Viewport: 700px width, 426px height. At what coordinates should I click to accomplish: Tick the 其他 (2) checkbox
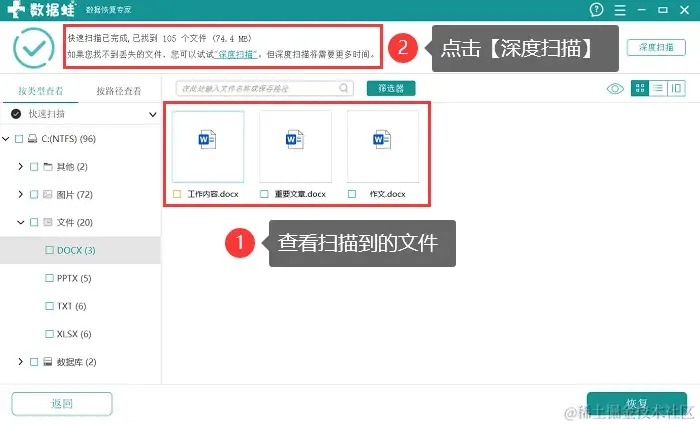(x=34, y=167)
